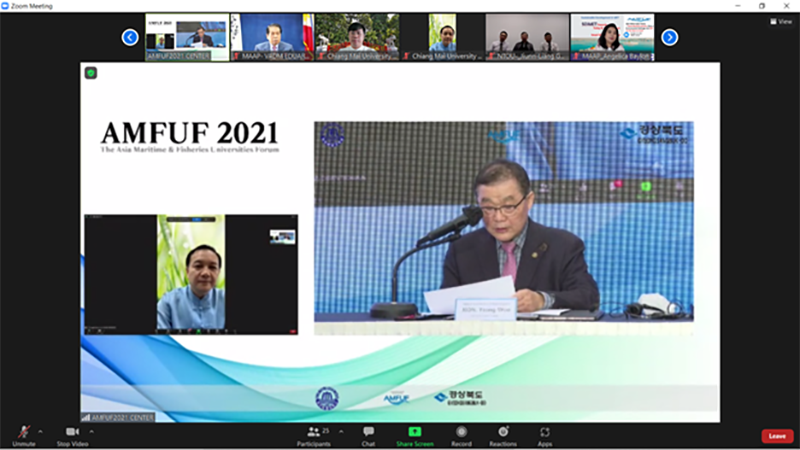800x450 pixels.
Task: Click the AMFUF logo in slide footer
Action: coord(396,398)
